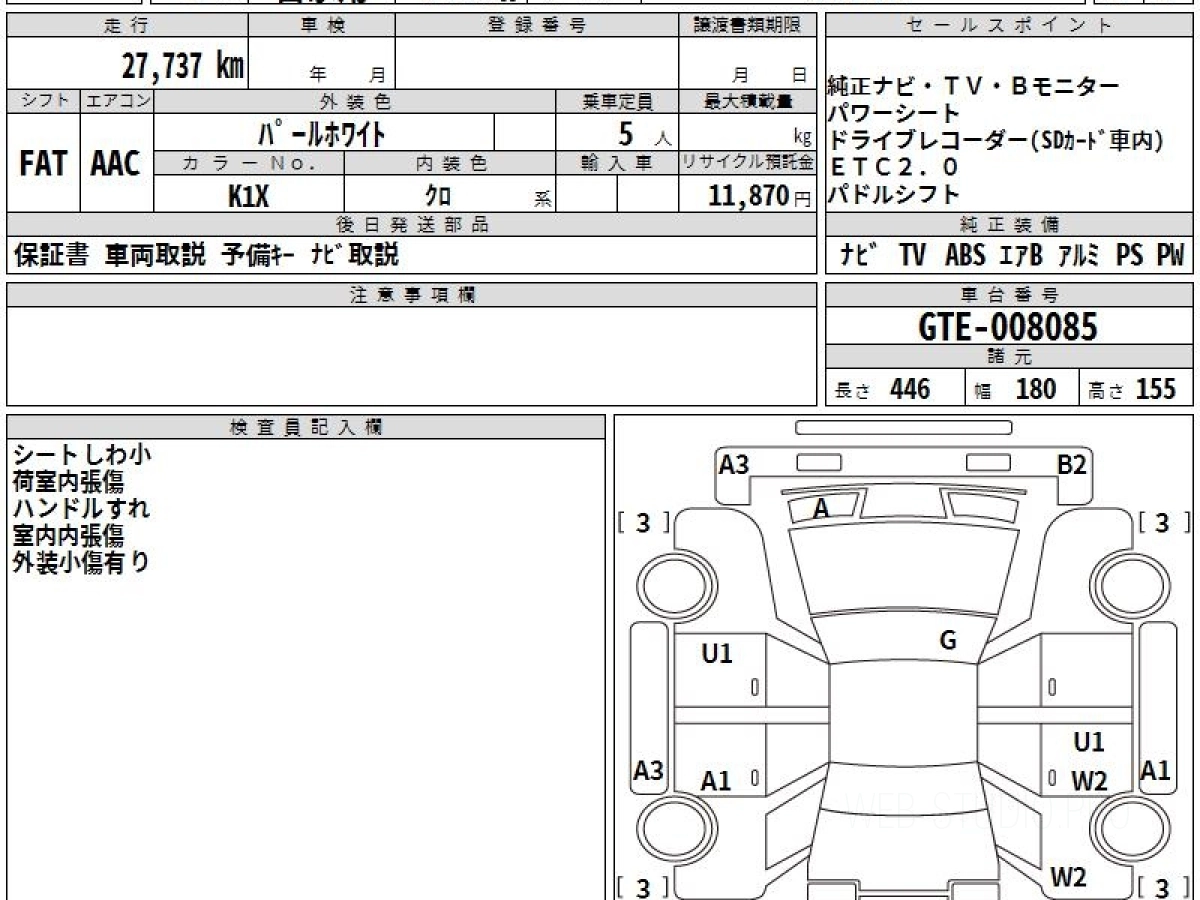This screenshot has width=1200, height=900.
Task: Select the 27,737 km mileage value
Action: 183,66
